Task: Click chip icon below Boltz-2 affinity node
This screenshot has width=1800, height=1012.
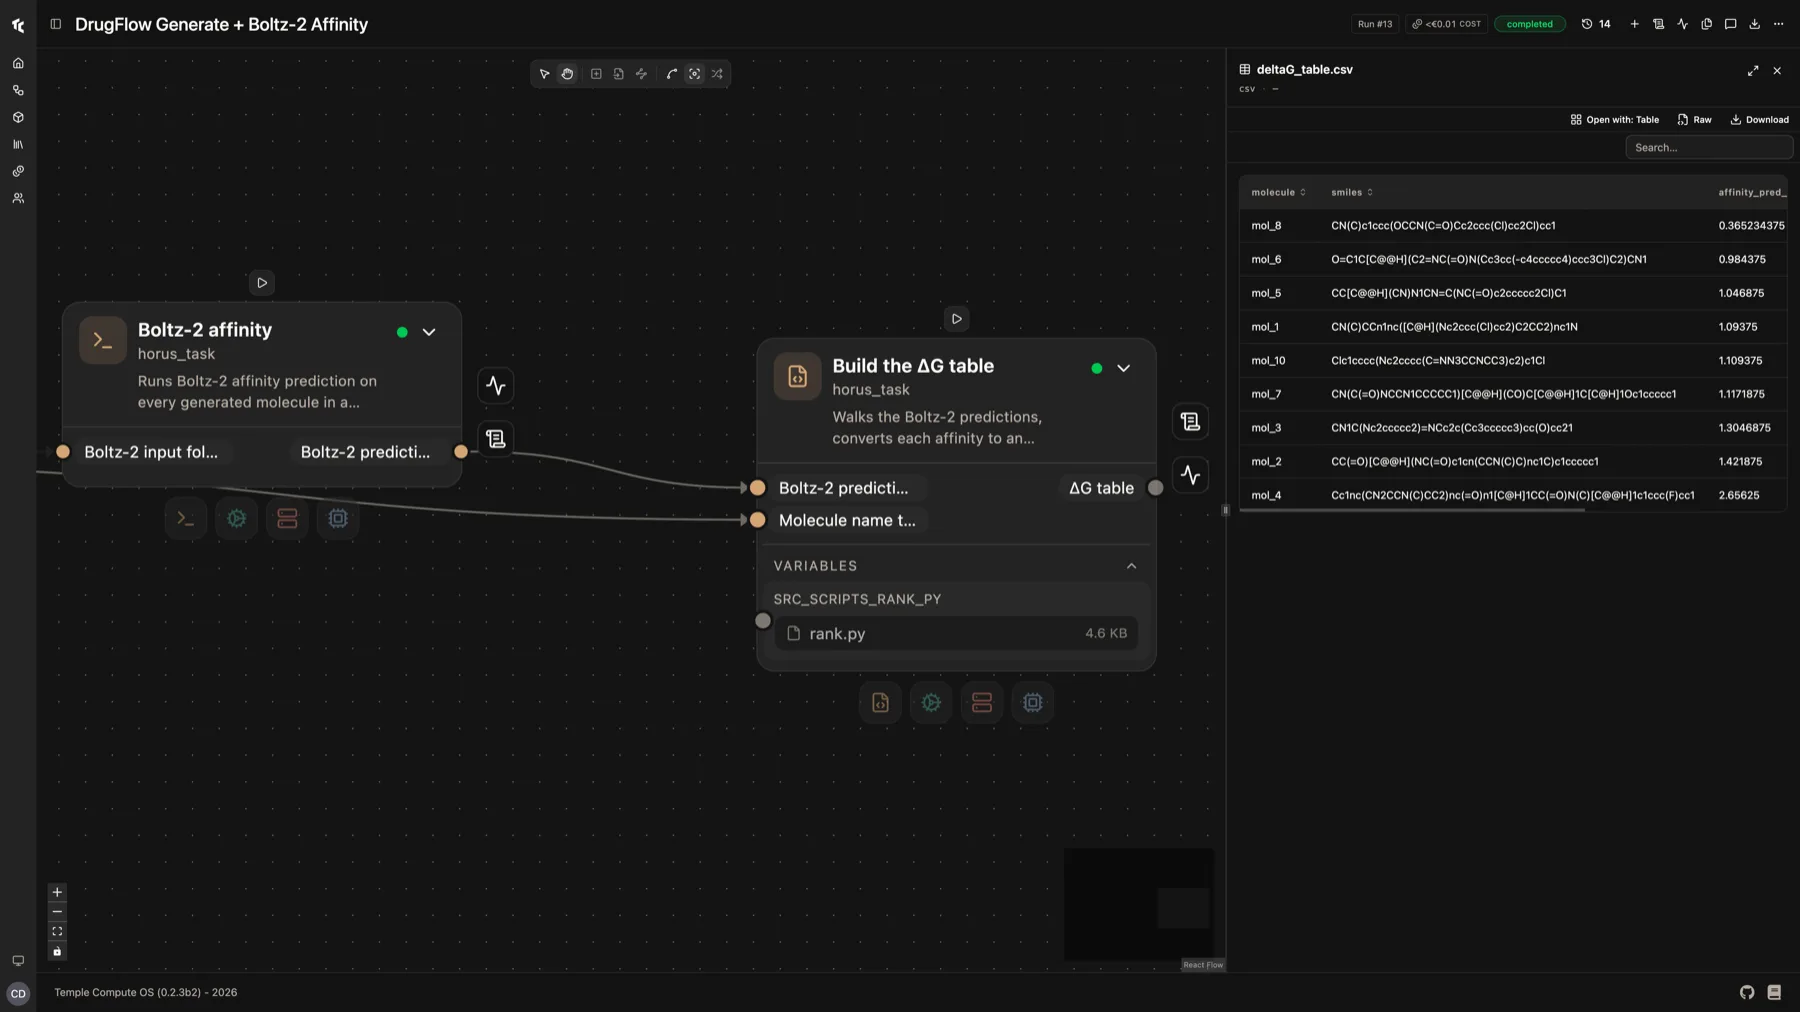Action: click(338, 519)
